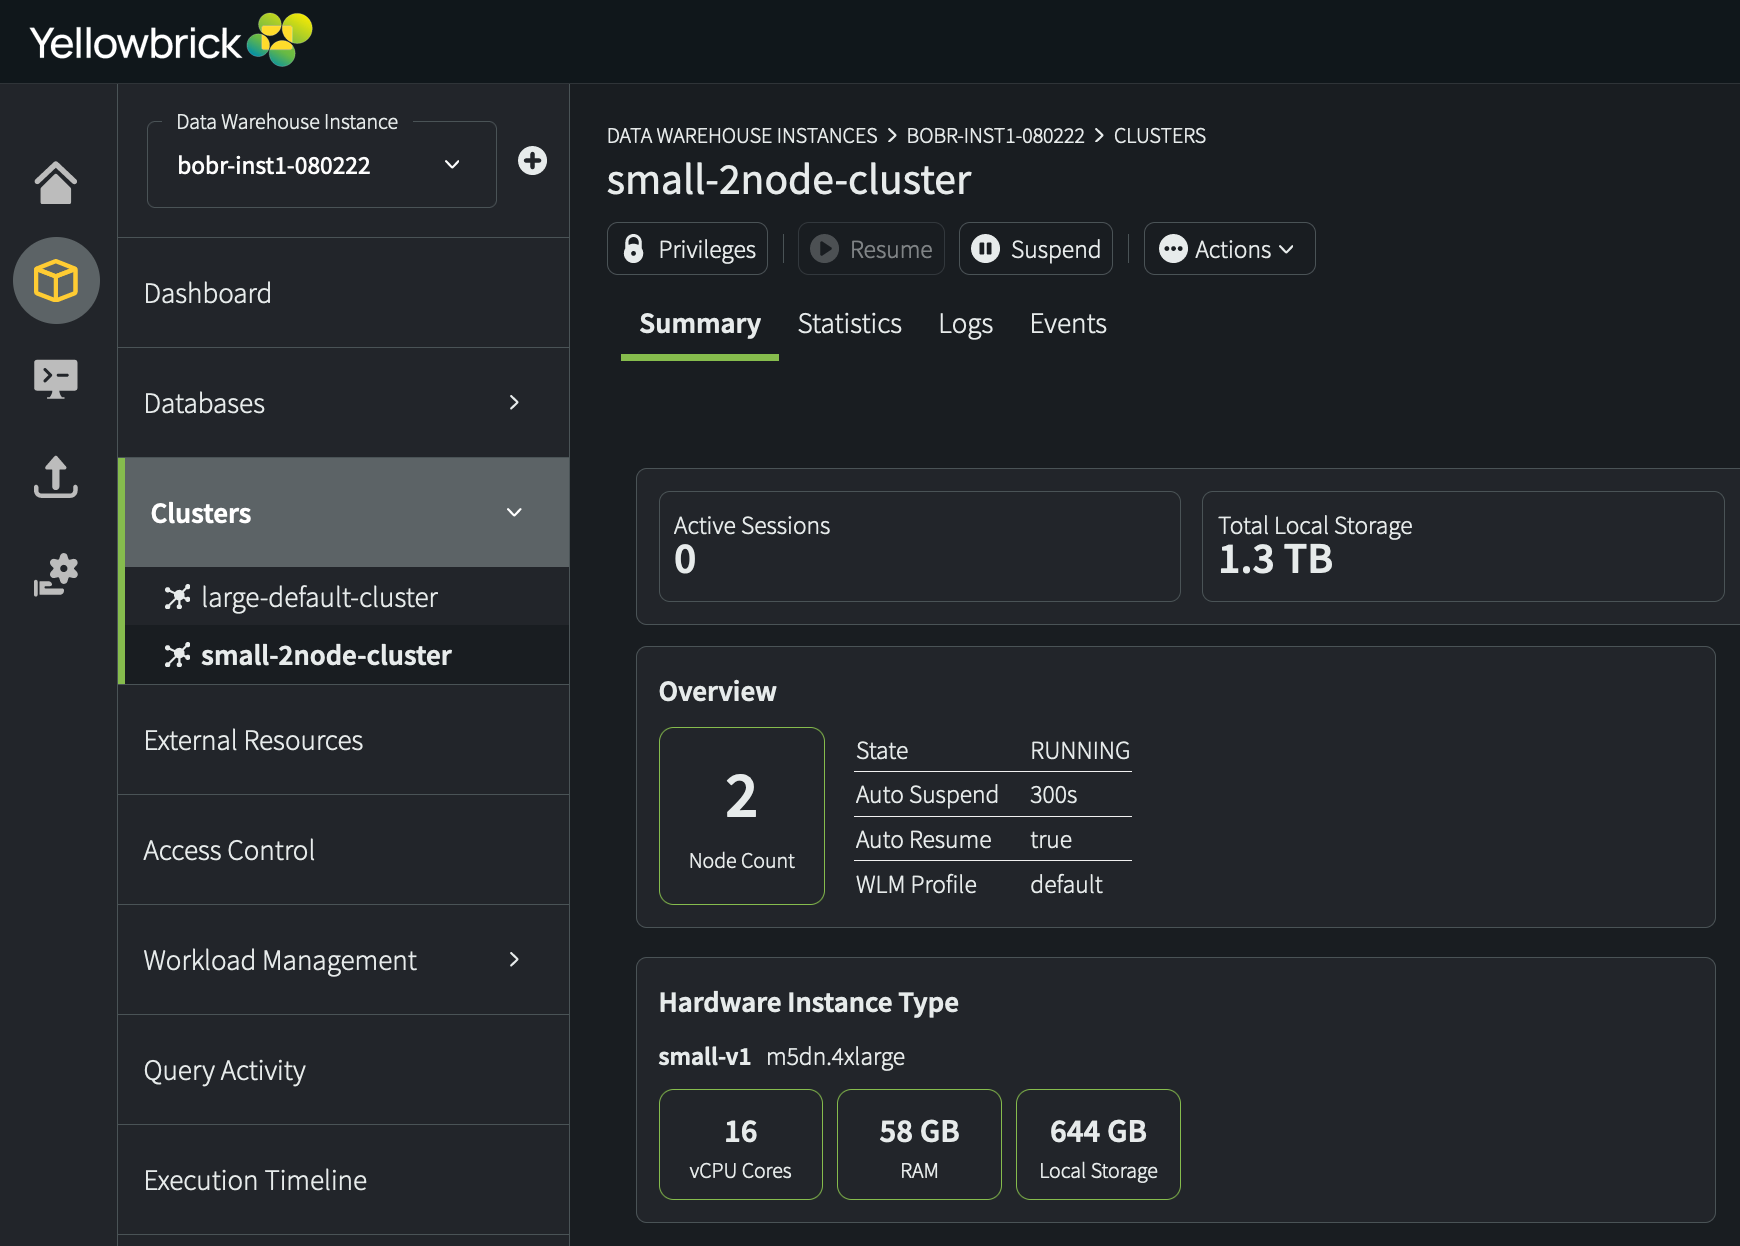Open the Actions dropdown menu
Image resolution: width=1740 pixels, height=1246 pixels.
click(x=1229, y=249)
